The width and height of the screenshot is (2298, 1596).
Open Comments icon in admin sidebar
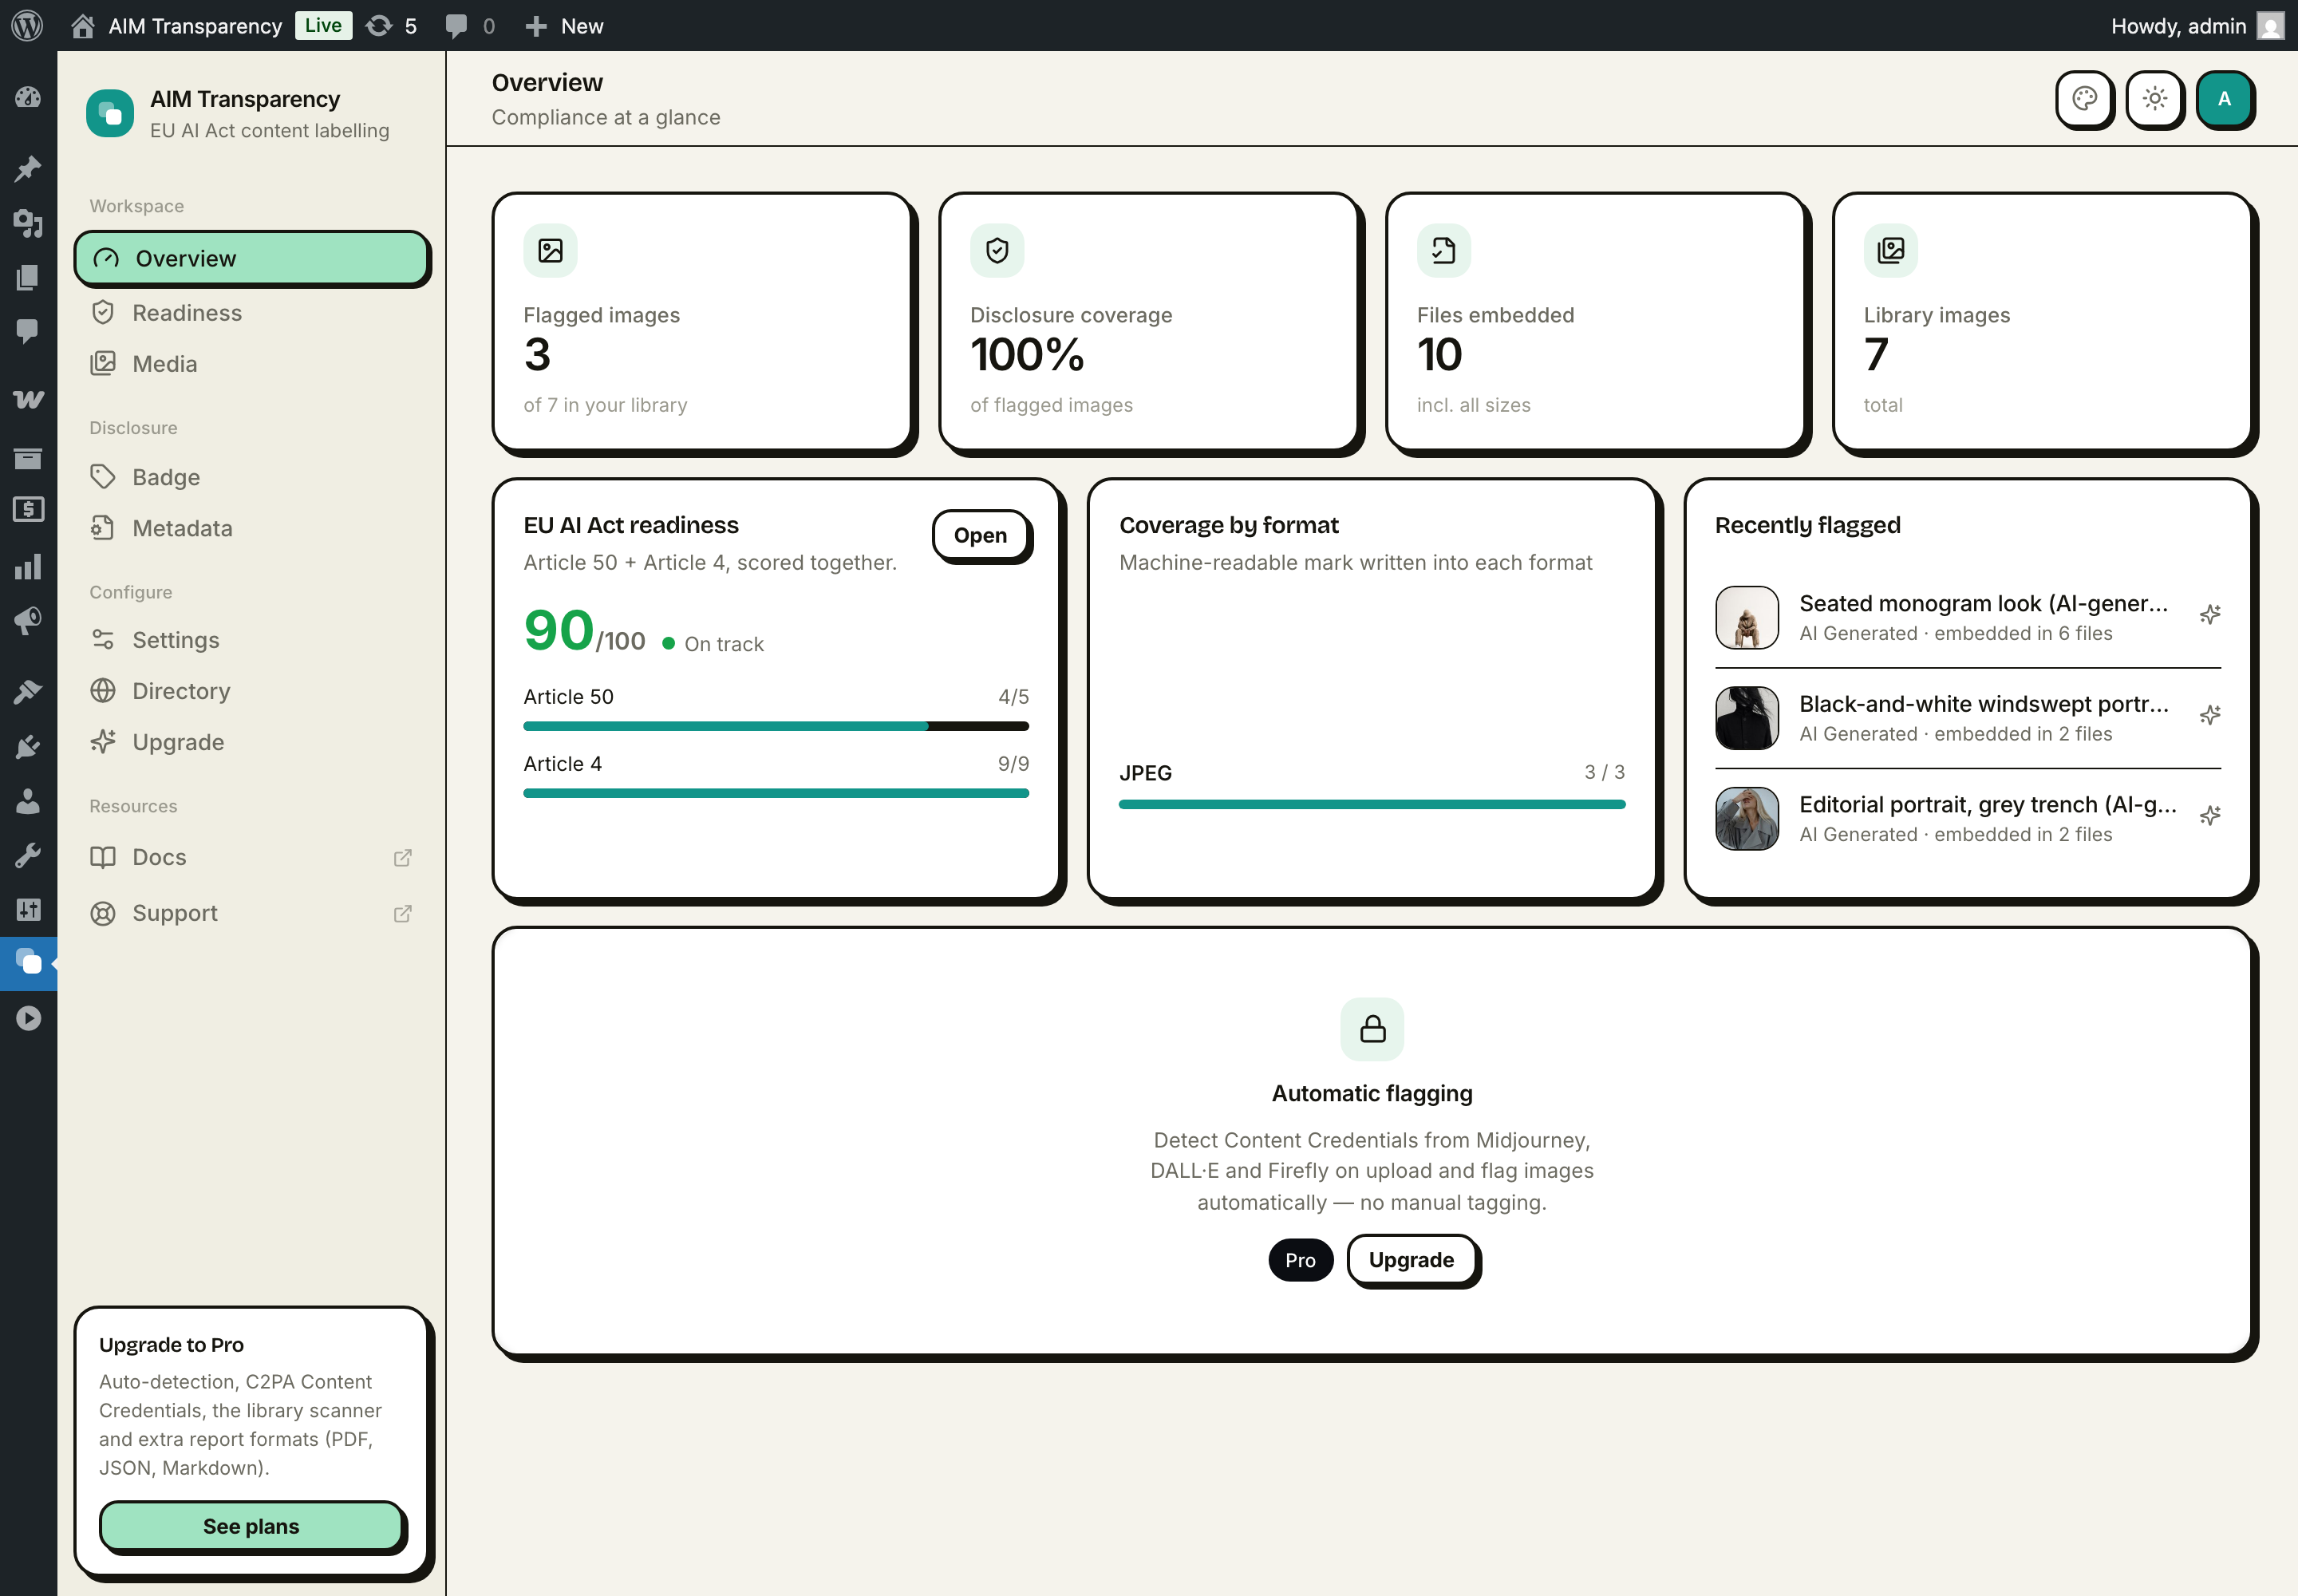[28, 331]
